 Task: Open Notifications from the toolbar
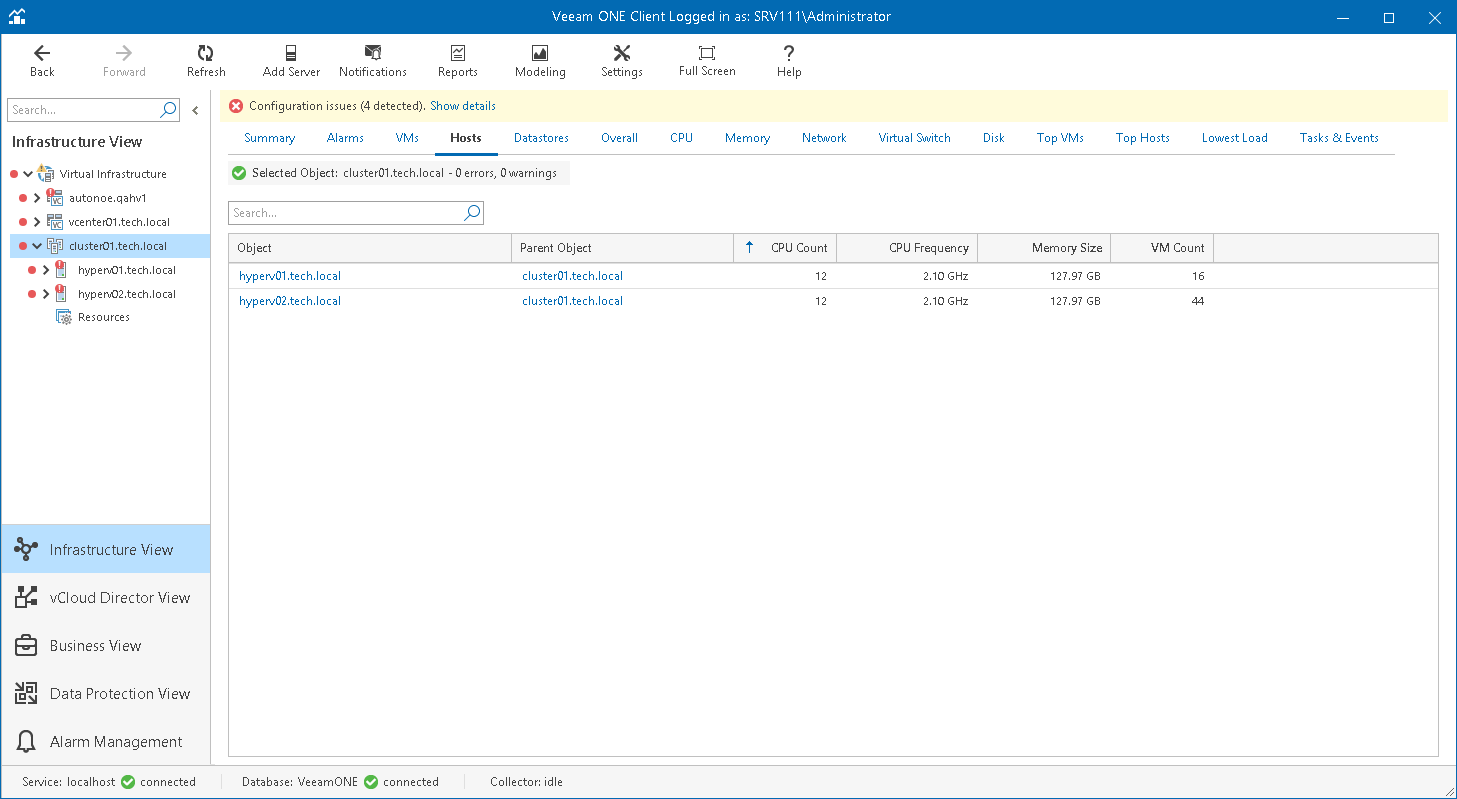click(x=373, y=60)
